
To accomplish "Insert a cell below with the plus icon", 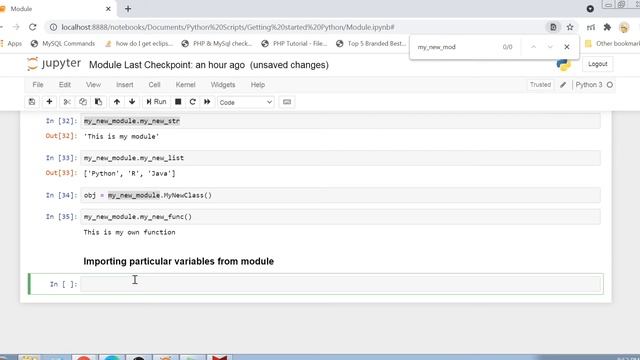I will tap(49, 102).
